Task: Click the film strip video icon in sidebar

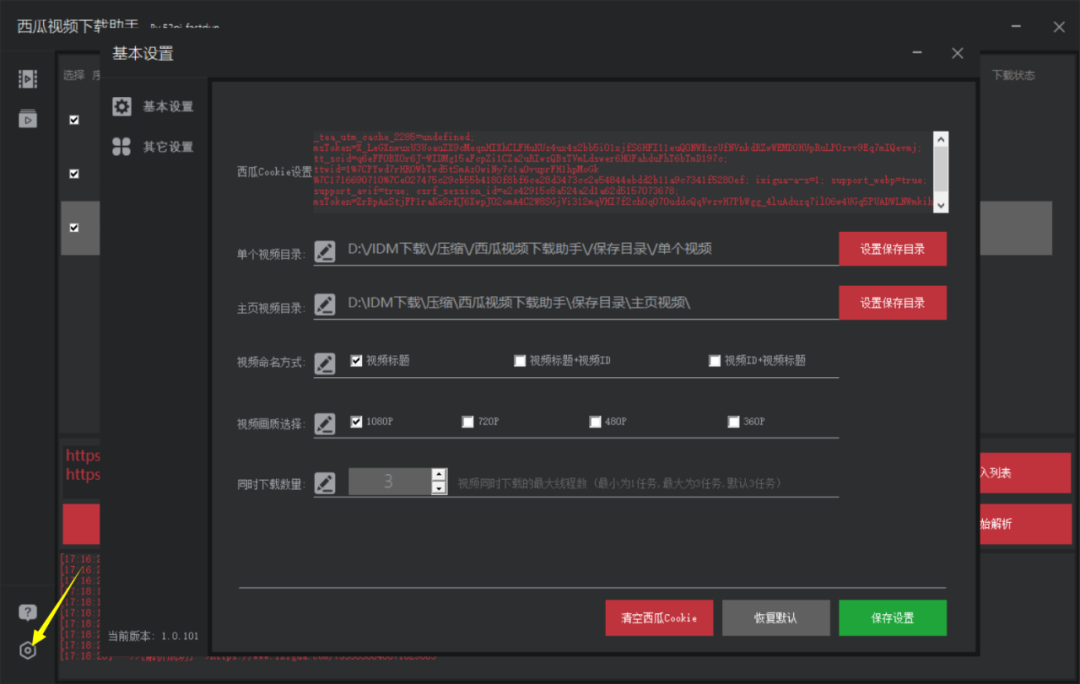Action: (28, 79)
